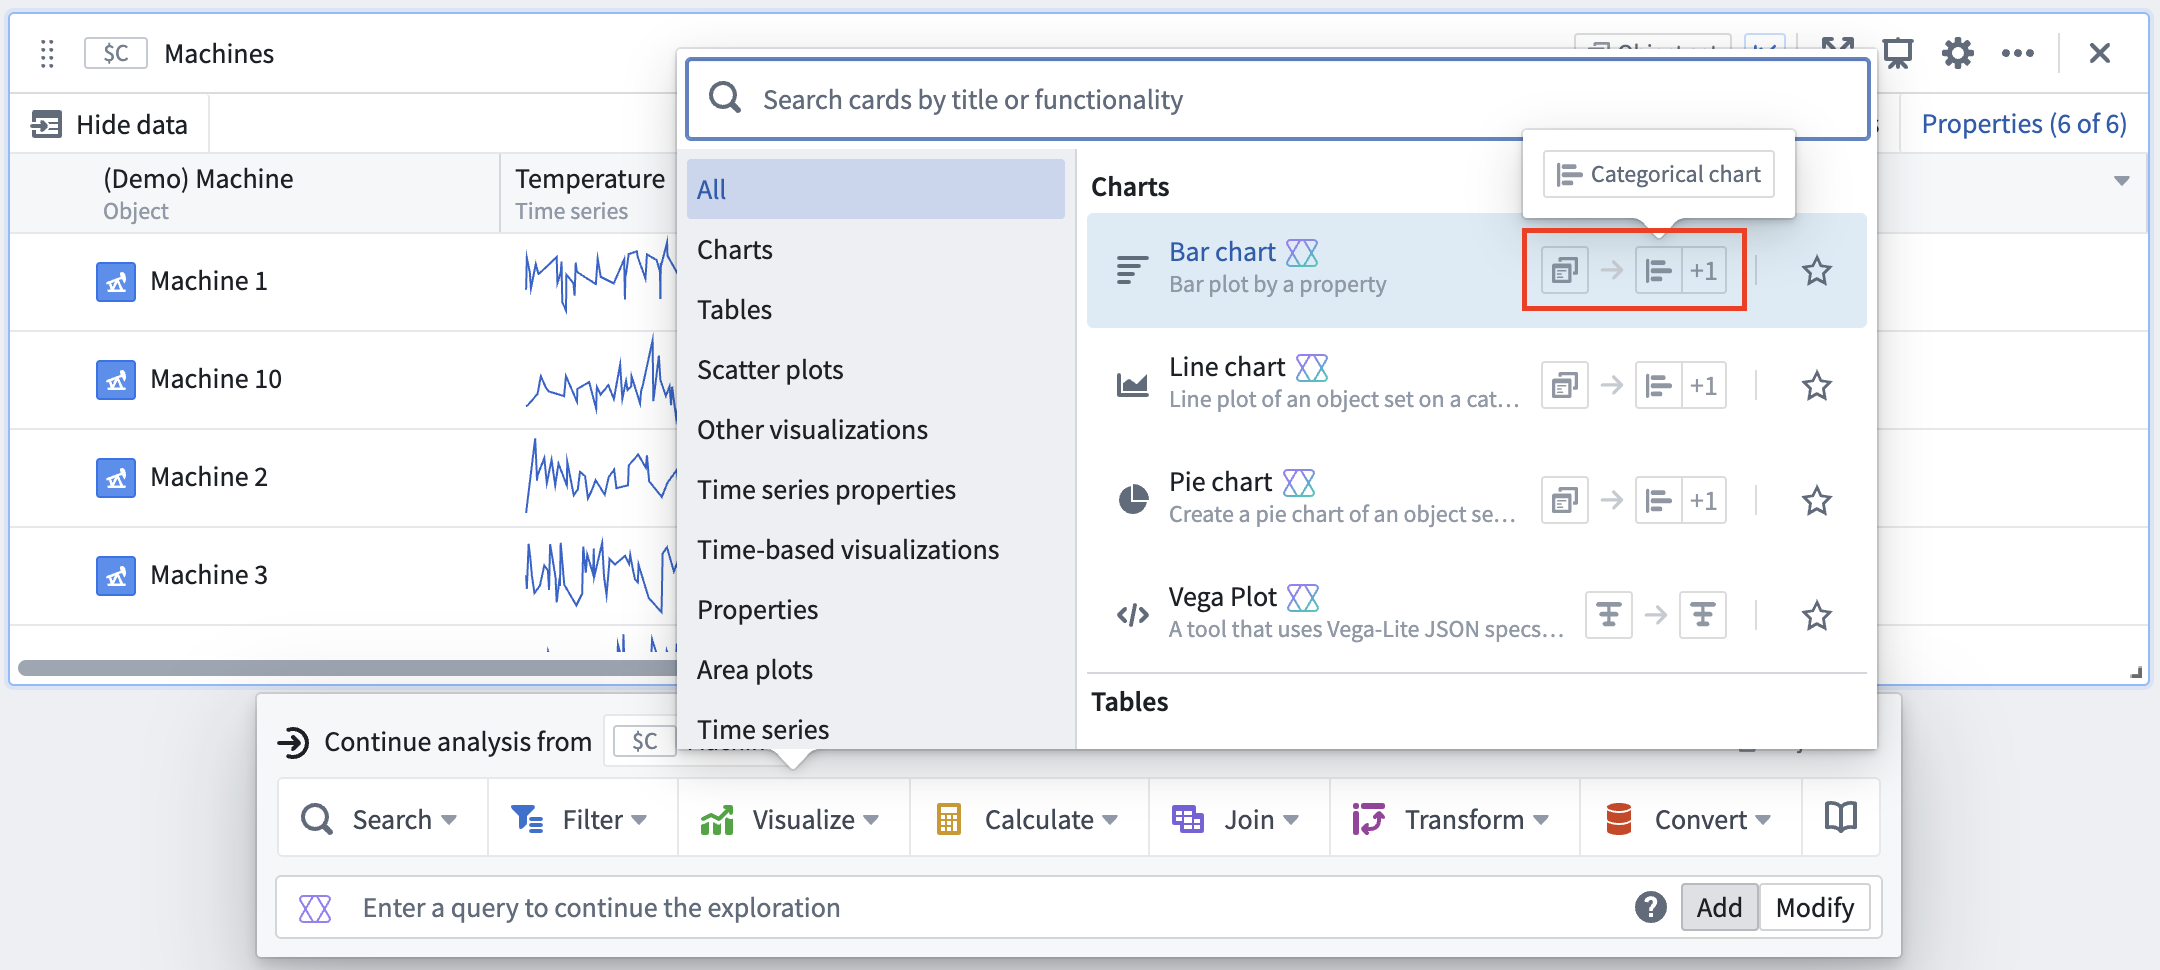The height and width of the screenshot is (970, 2160).
Task: Close the Machines card
Action: 2099,53
